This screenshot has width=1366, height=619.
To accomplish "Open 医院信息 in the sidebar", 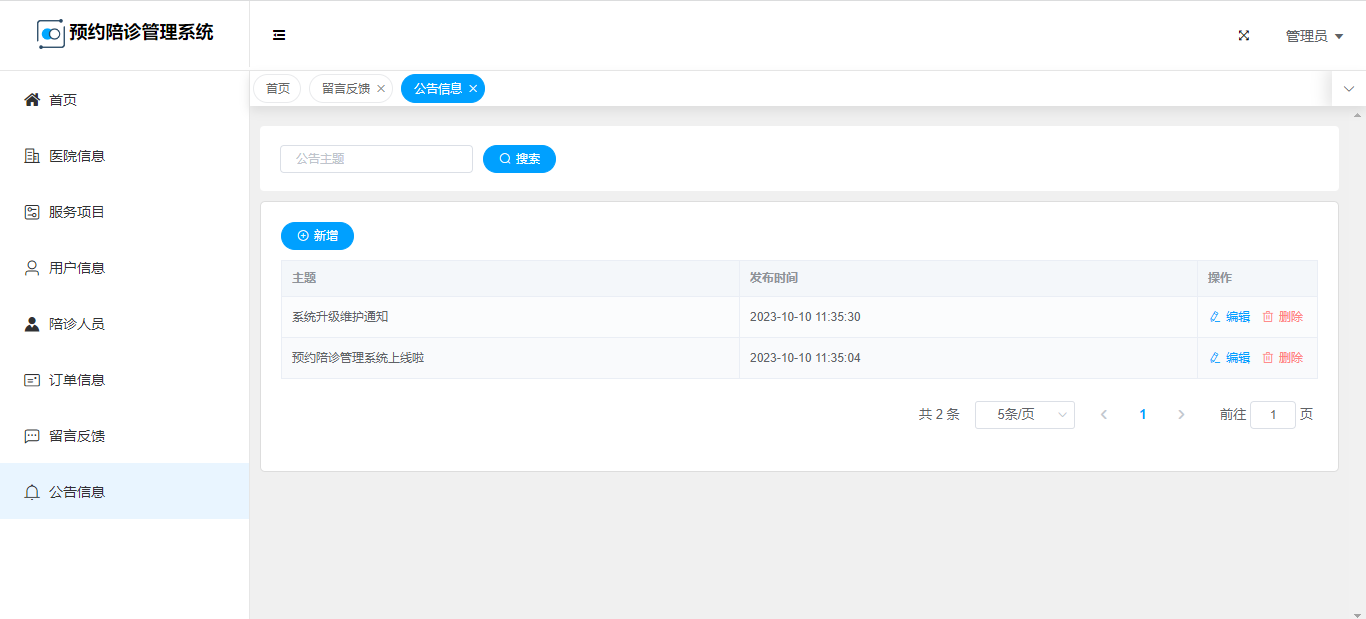I will (77, 156).
